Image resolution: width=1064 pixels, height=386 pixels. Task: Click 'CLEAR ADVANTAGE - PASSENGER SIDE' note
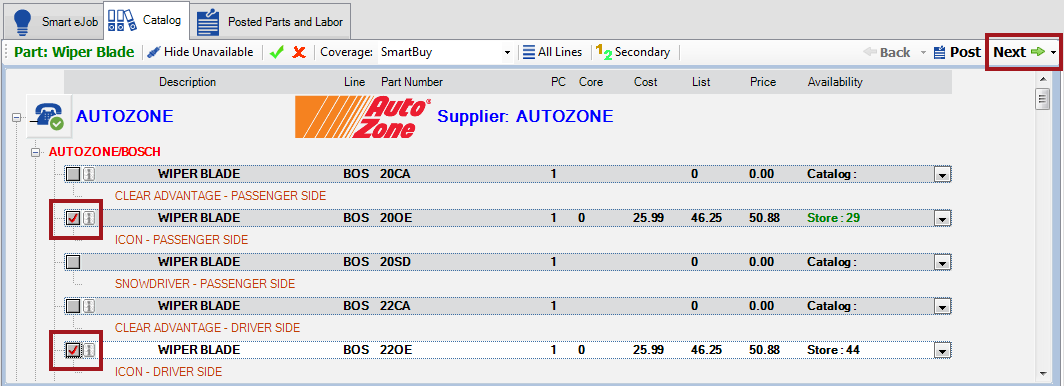point(221,196)
